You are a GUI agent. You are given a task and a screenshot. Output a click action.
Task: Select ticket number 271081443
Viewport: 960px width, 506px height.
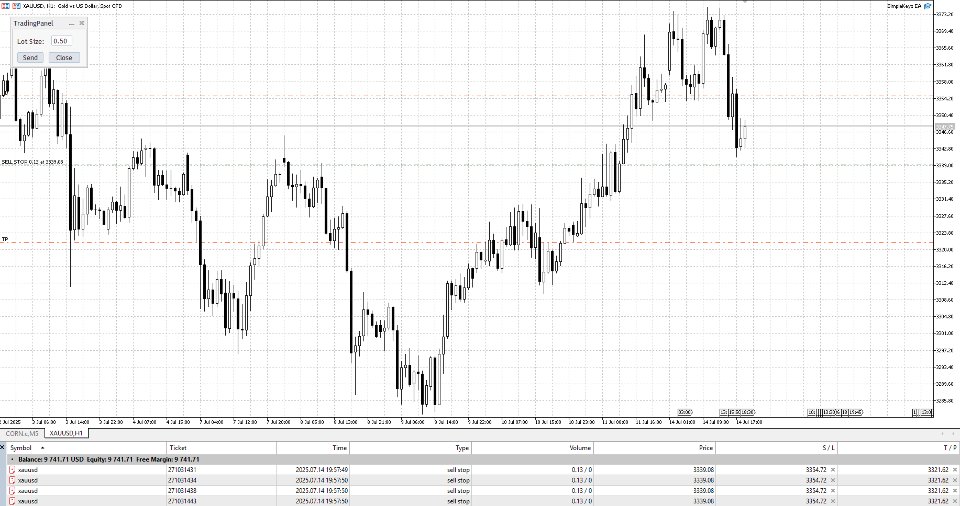(x=182, y=501)
